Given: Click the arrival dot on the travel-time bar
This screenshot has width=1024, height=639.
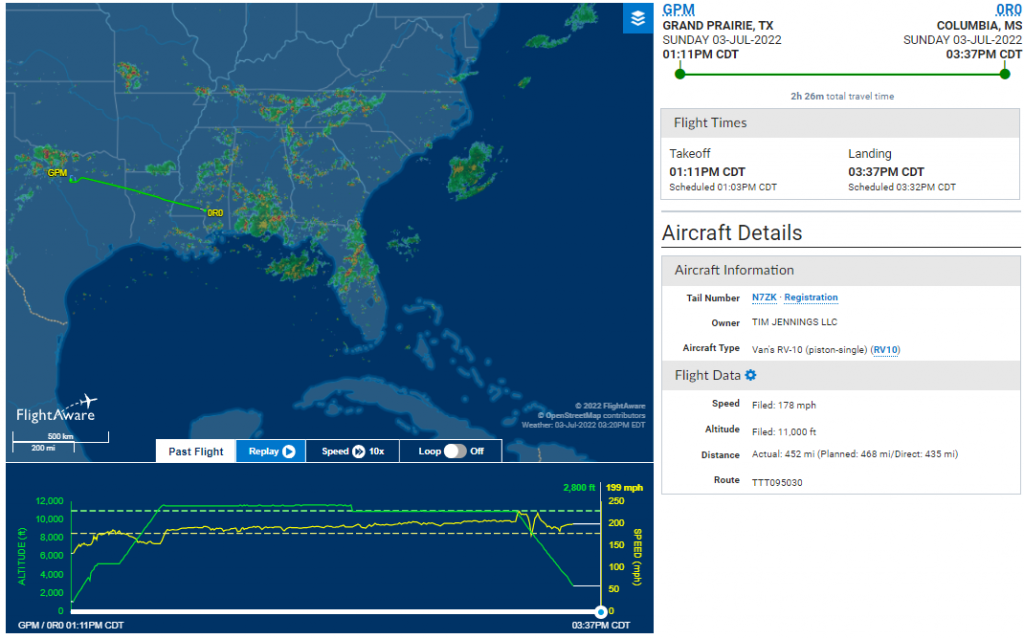Looking at the screenshot, I should tap(1004, 73).
